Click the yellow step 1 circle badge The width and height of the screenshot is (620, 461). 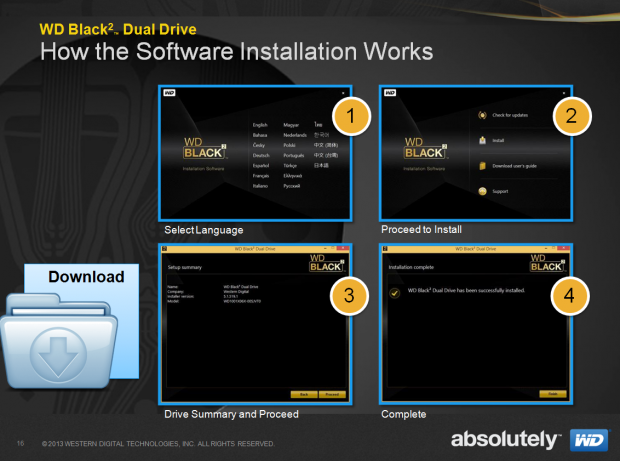pos(350,117)
